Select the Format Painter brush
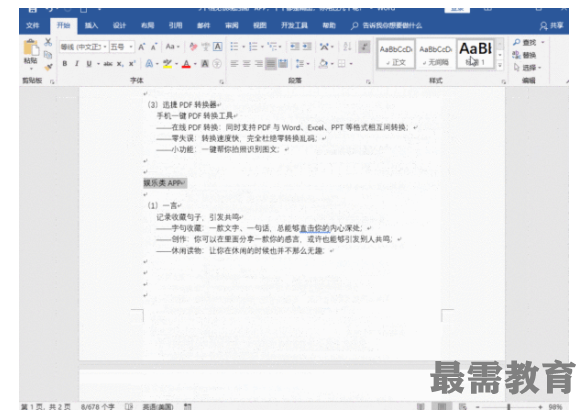The width and height of the screenshot is (582, 417). 48,67
